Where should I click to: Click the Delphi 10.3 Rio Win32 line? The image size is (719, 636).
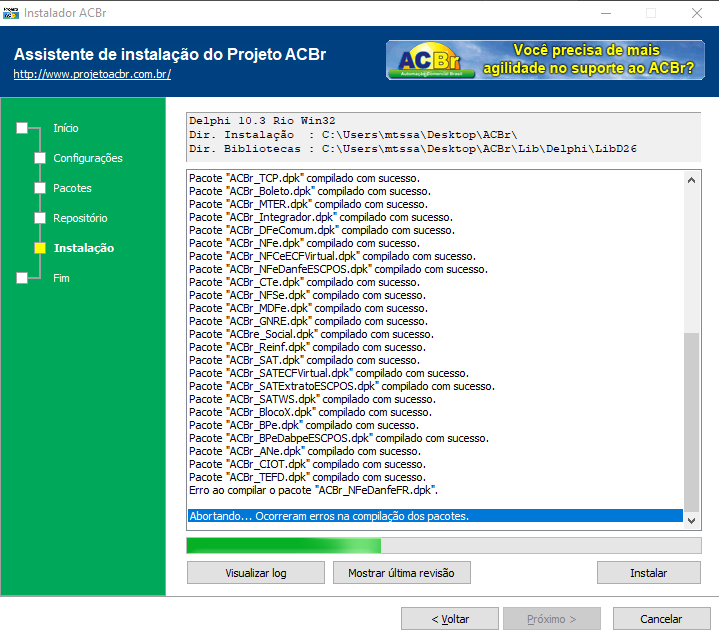[262, 121]
